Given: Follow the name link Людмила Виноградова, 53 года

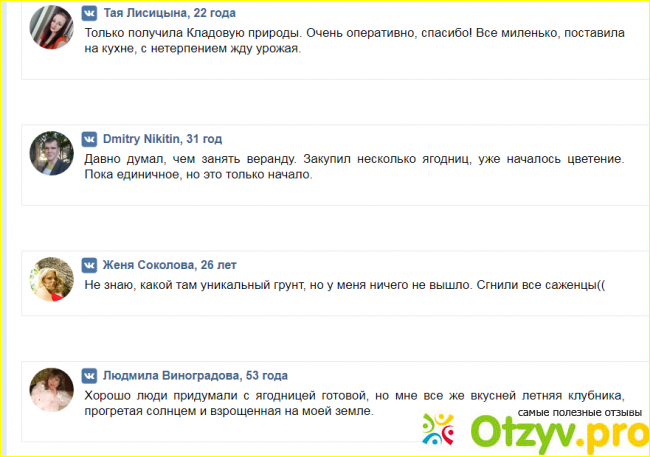Looking at the screenshot, I should coord(195,375).
